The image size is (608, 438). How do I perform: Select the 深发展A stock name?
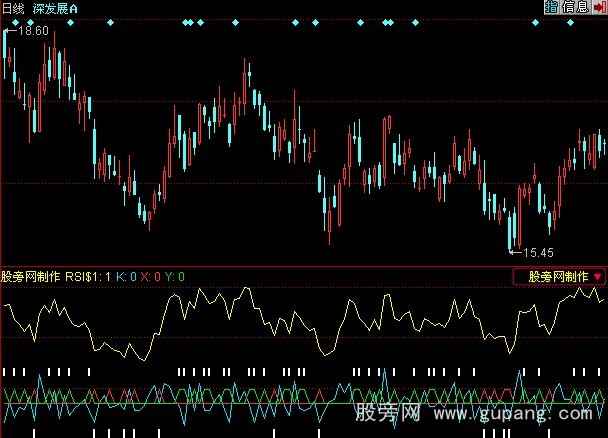[x=55, y=9]
